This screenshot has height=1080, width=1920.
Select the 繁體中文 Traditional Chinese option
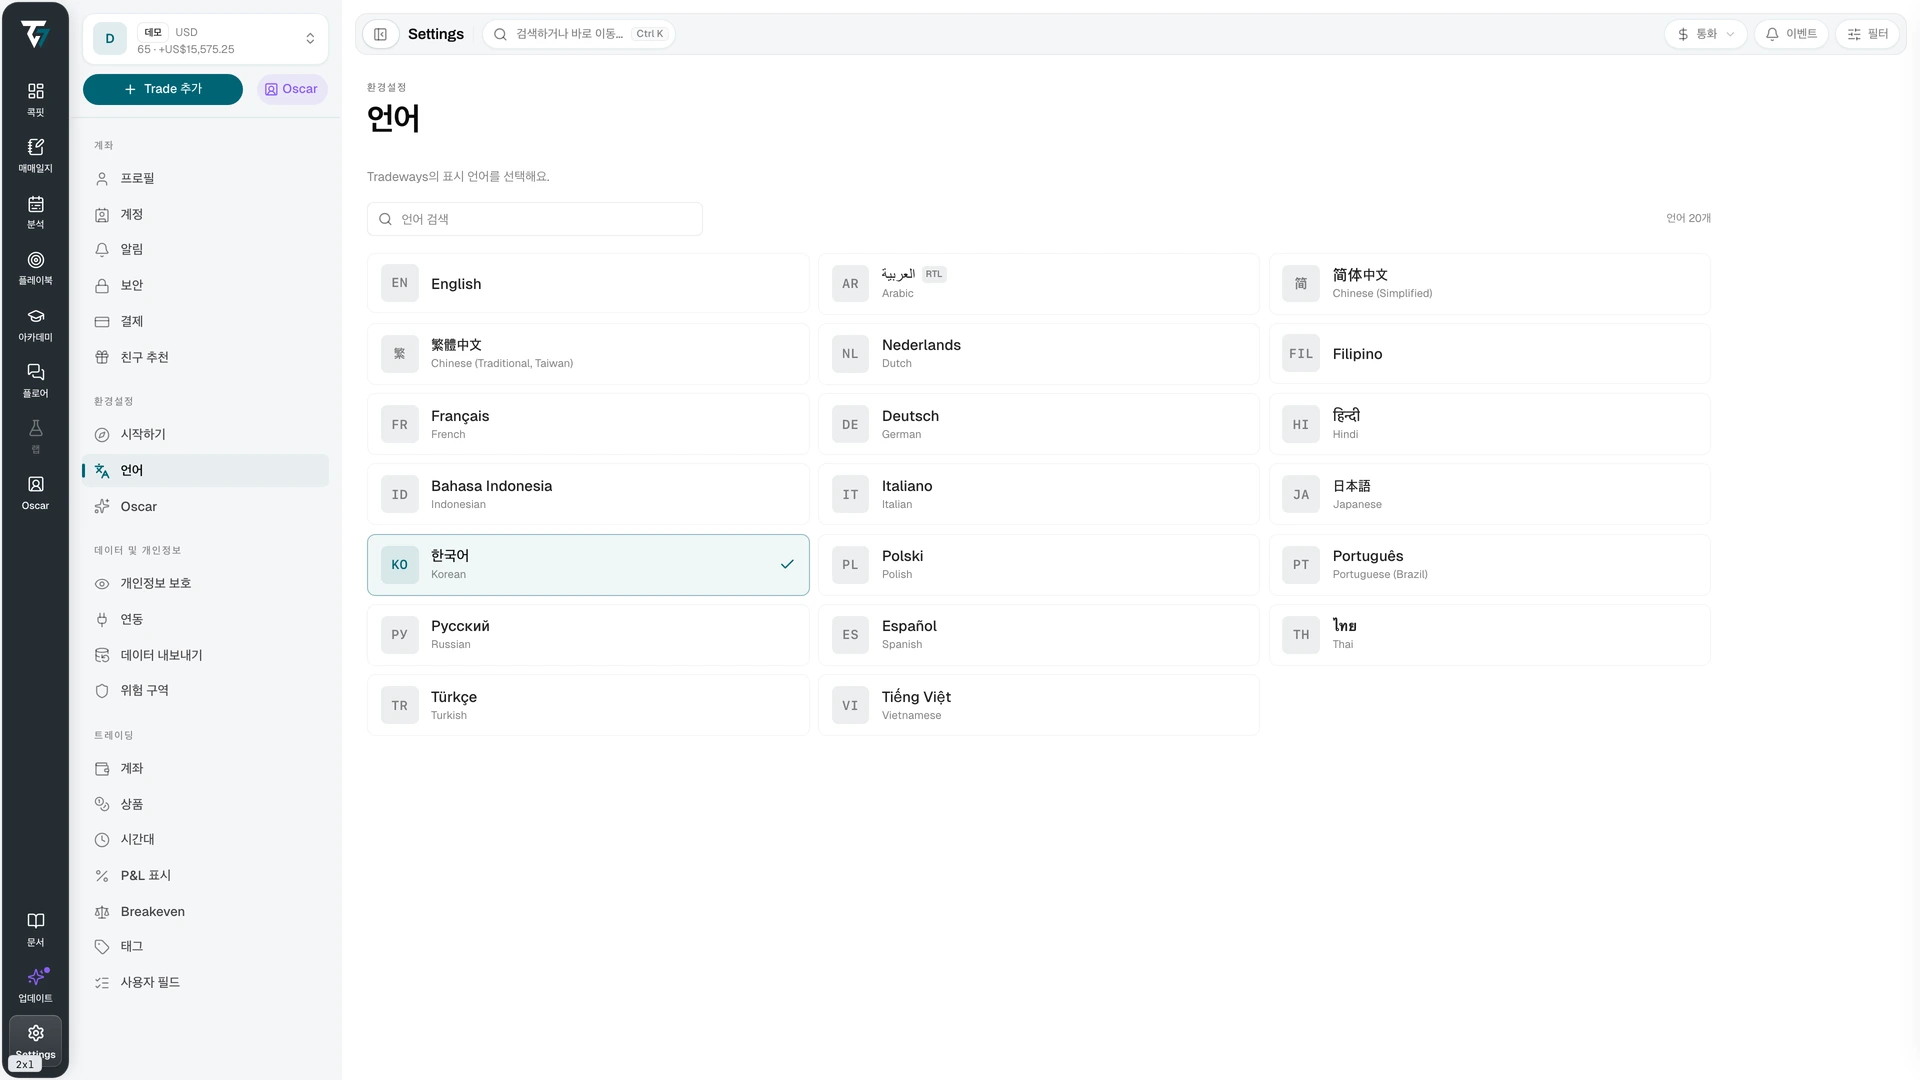pyautogui.click(x=588, y=354)
